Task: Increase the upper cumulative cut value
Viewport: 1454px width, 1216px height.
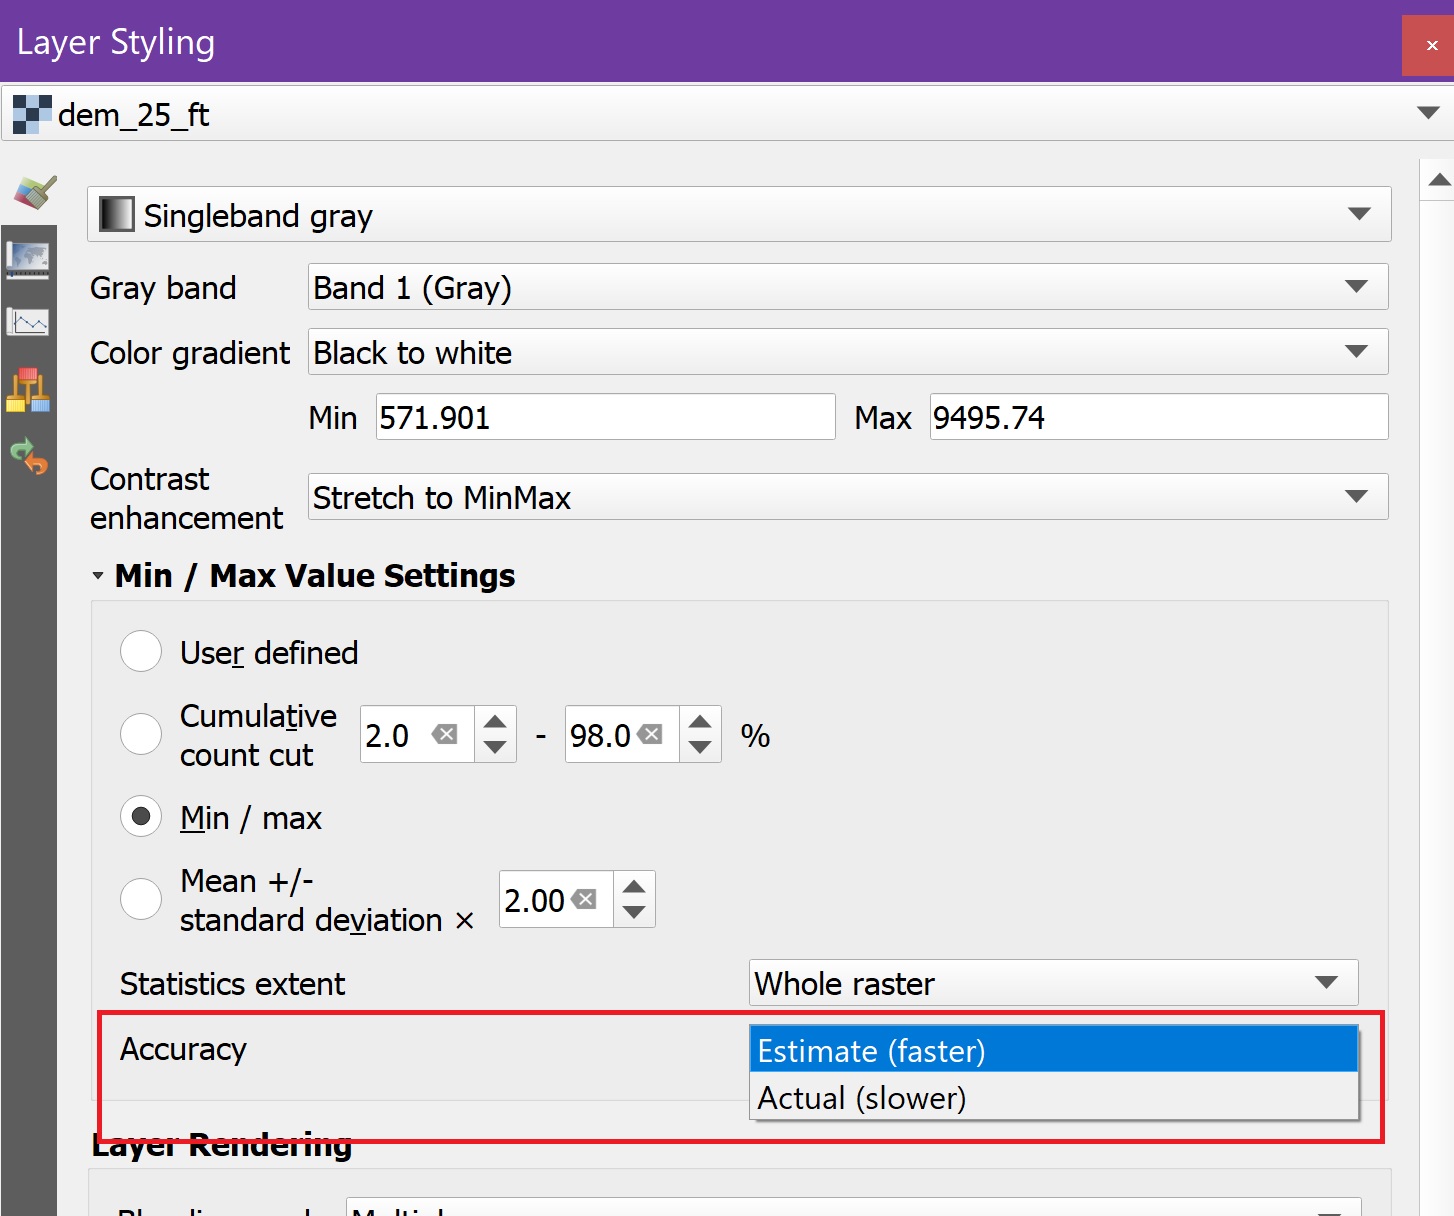Action: [700, 722]
